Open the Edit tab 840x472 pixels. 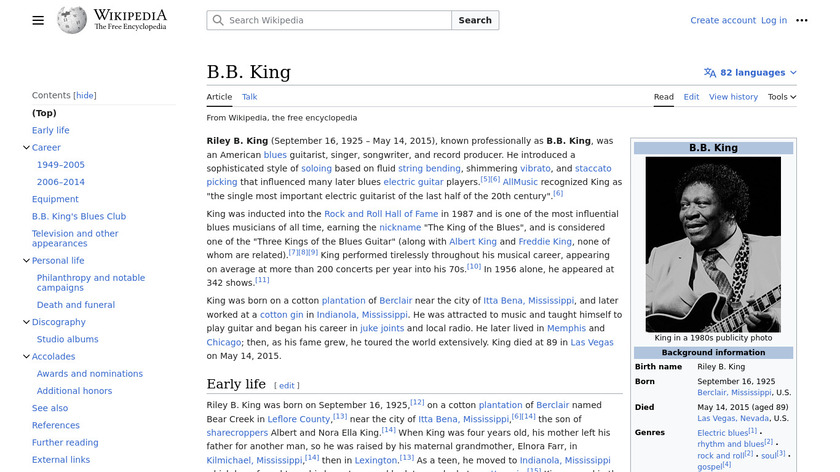click(x=691, y=97)
